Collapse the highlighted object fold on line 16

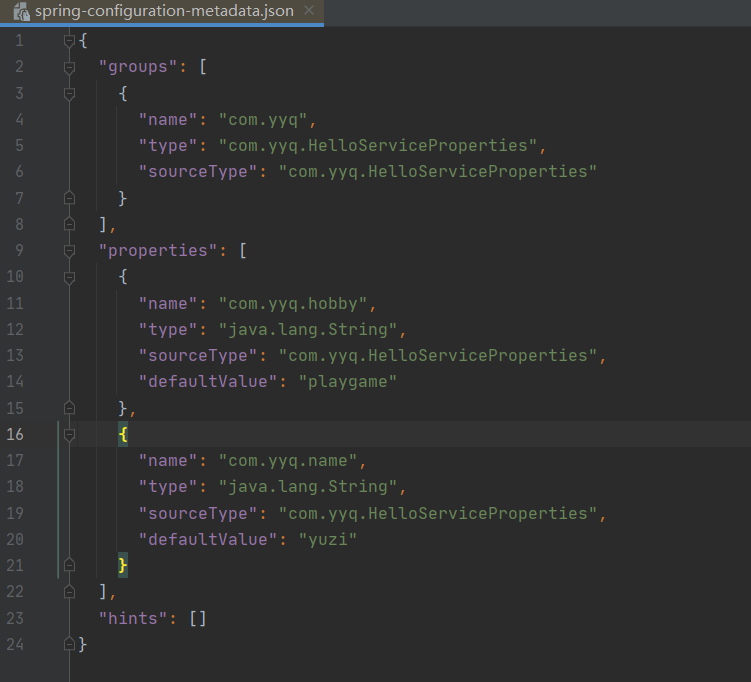(x=69, y=434)
